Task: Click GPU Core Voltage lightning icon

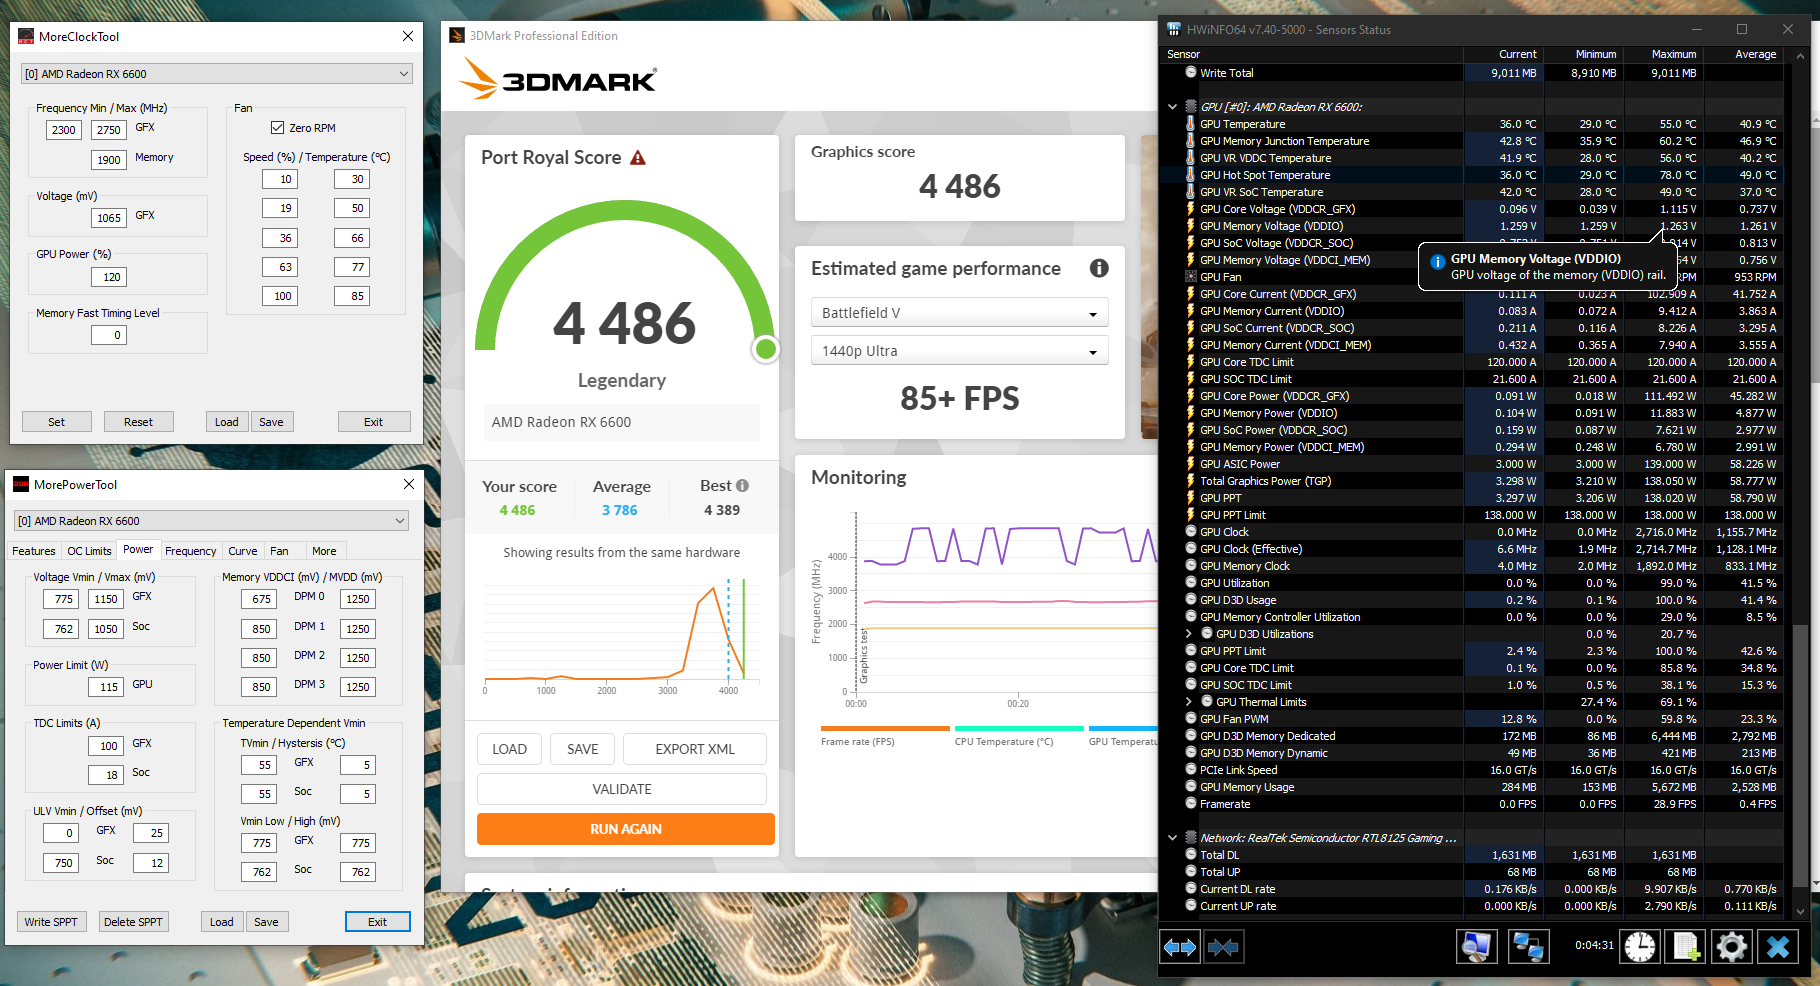Action: 1190,209
